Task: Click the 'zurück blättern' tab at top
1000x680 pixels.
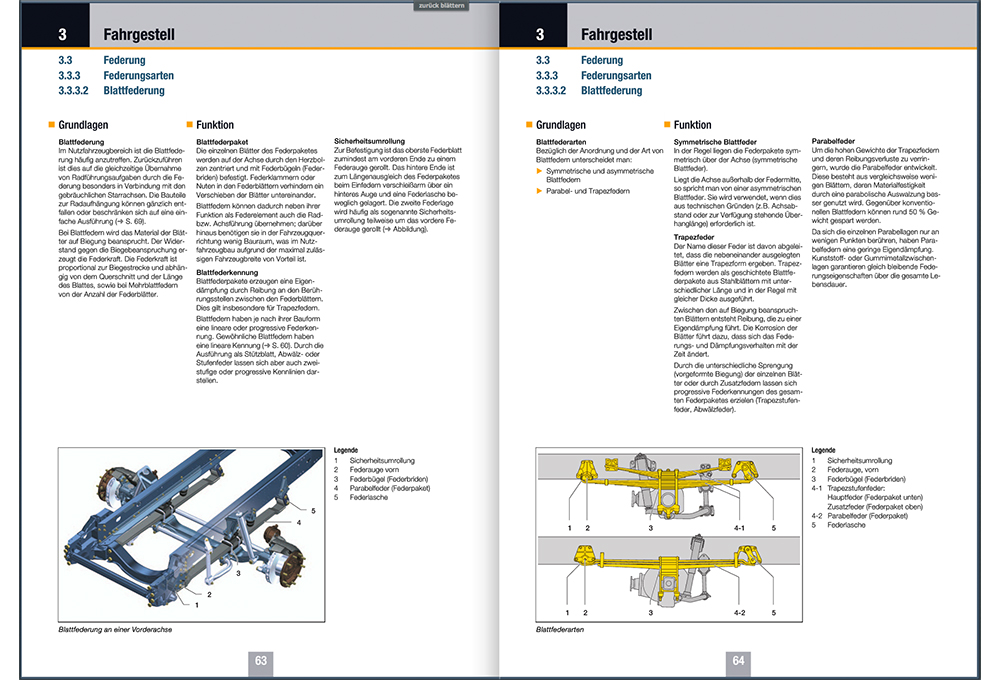Action: point(447,5)
